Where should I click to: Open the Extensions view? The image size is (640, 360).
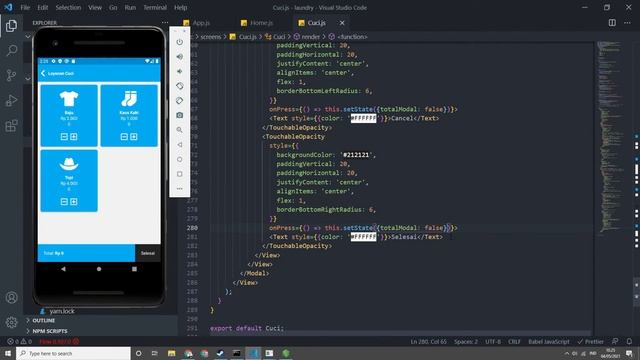(11, 125)
